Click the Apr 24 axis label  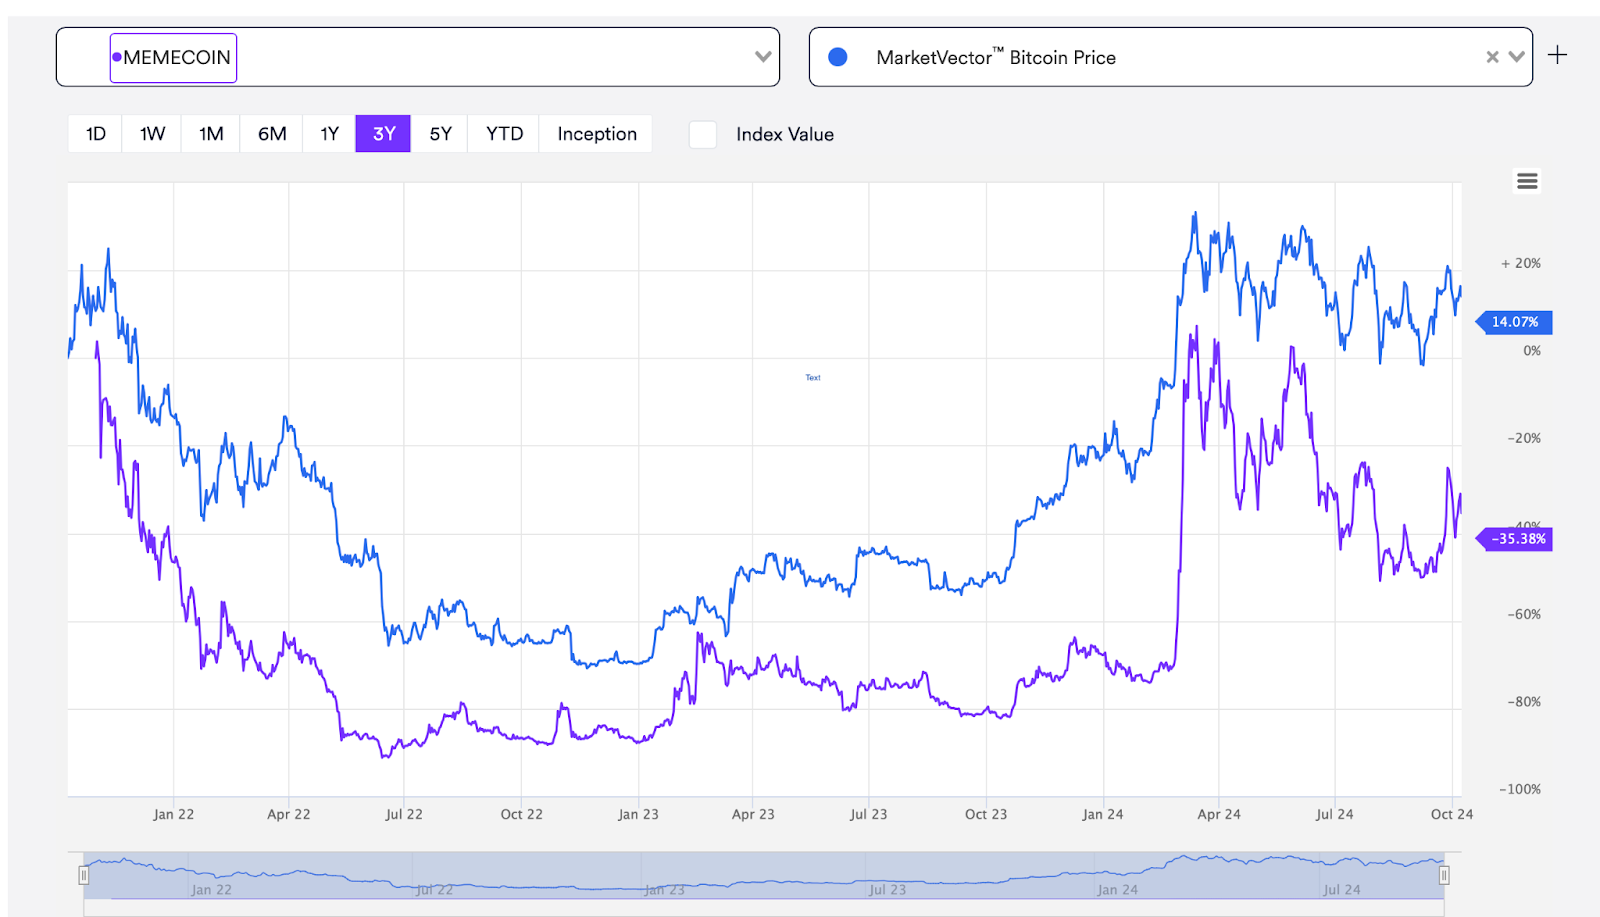pyautogui.click(x=1219, y=814)
